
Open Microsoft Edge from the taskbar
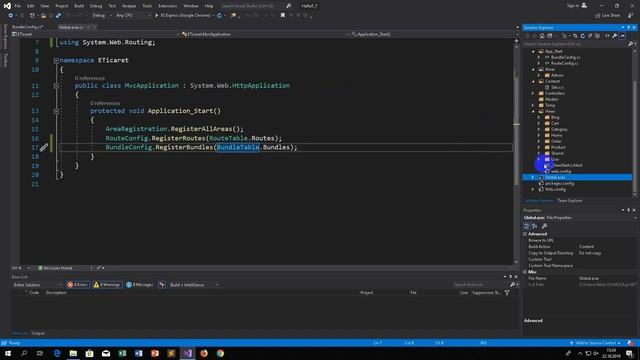click(57, 353)
